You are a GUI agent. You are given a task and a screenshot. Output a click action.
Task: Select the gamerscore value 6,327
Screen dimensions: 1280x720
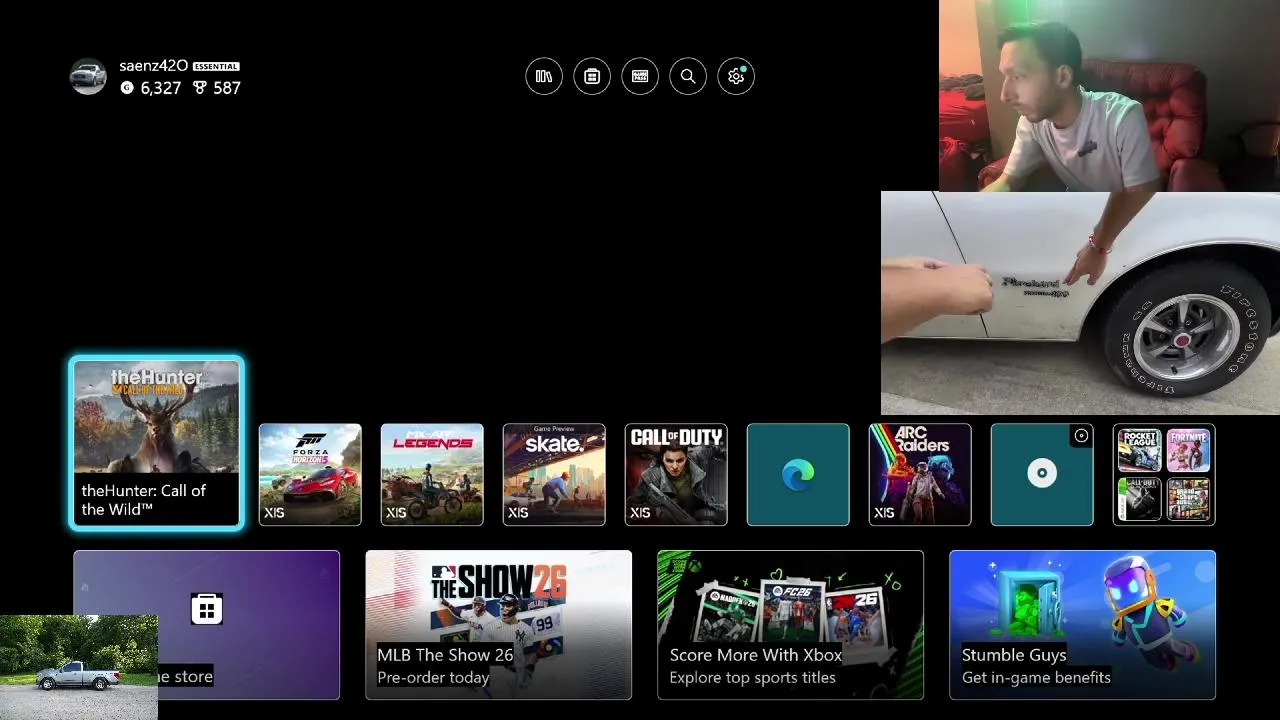tap(160, 88)
